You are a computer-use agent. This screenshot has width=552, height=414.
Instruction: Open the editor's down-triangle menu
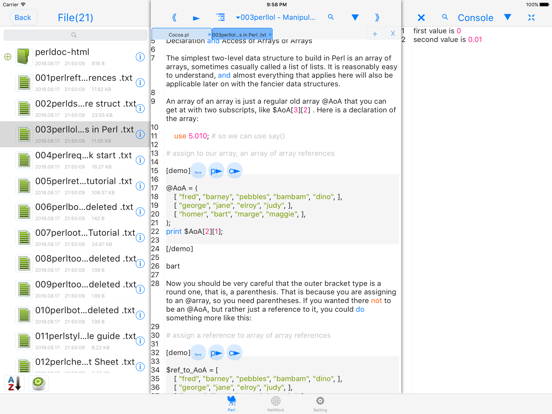pyautogui.click(x=355, y=17)
